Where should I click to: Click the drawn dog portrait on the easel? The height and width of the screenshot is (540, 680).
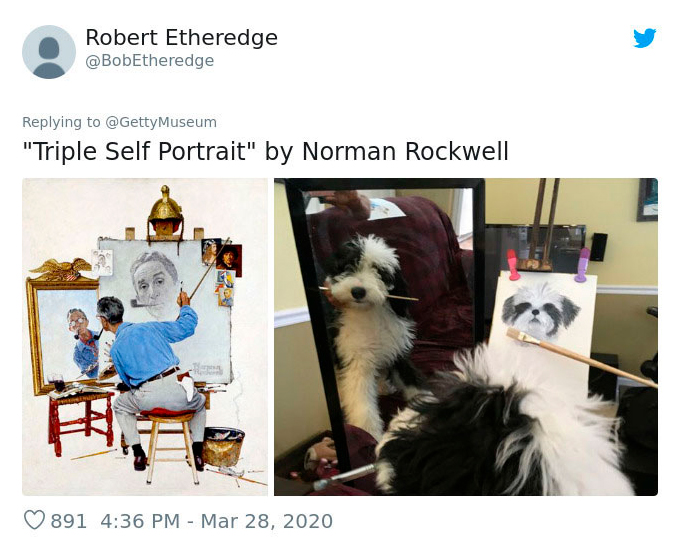[541, 310]
